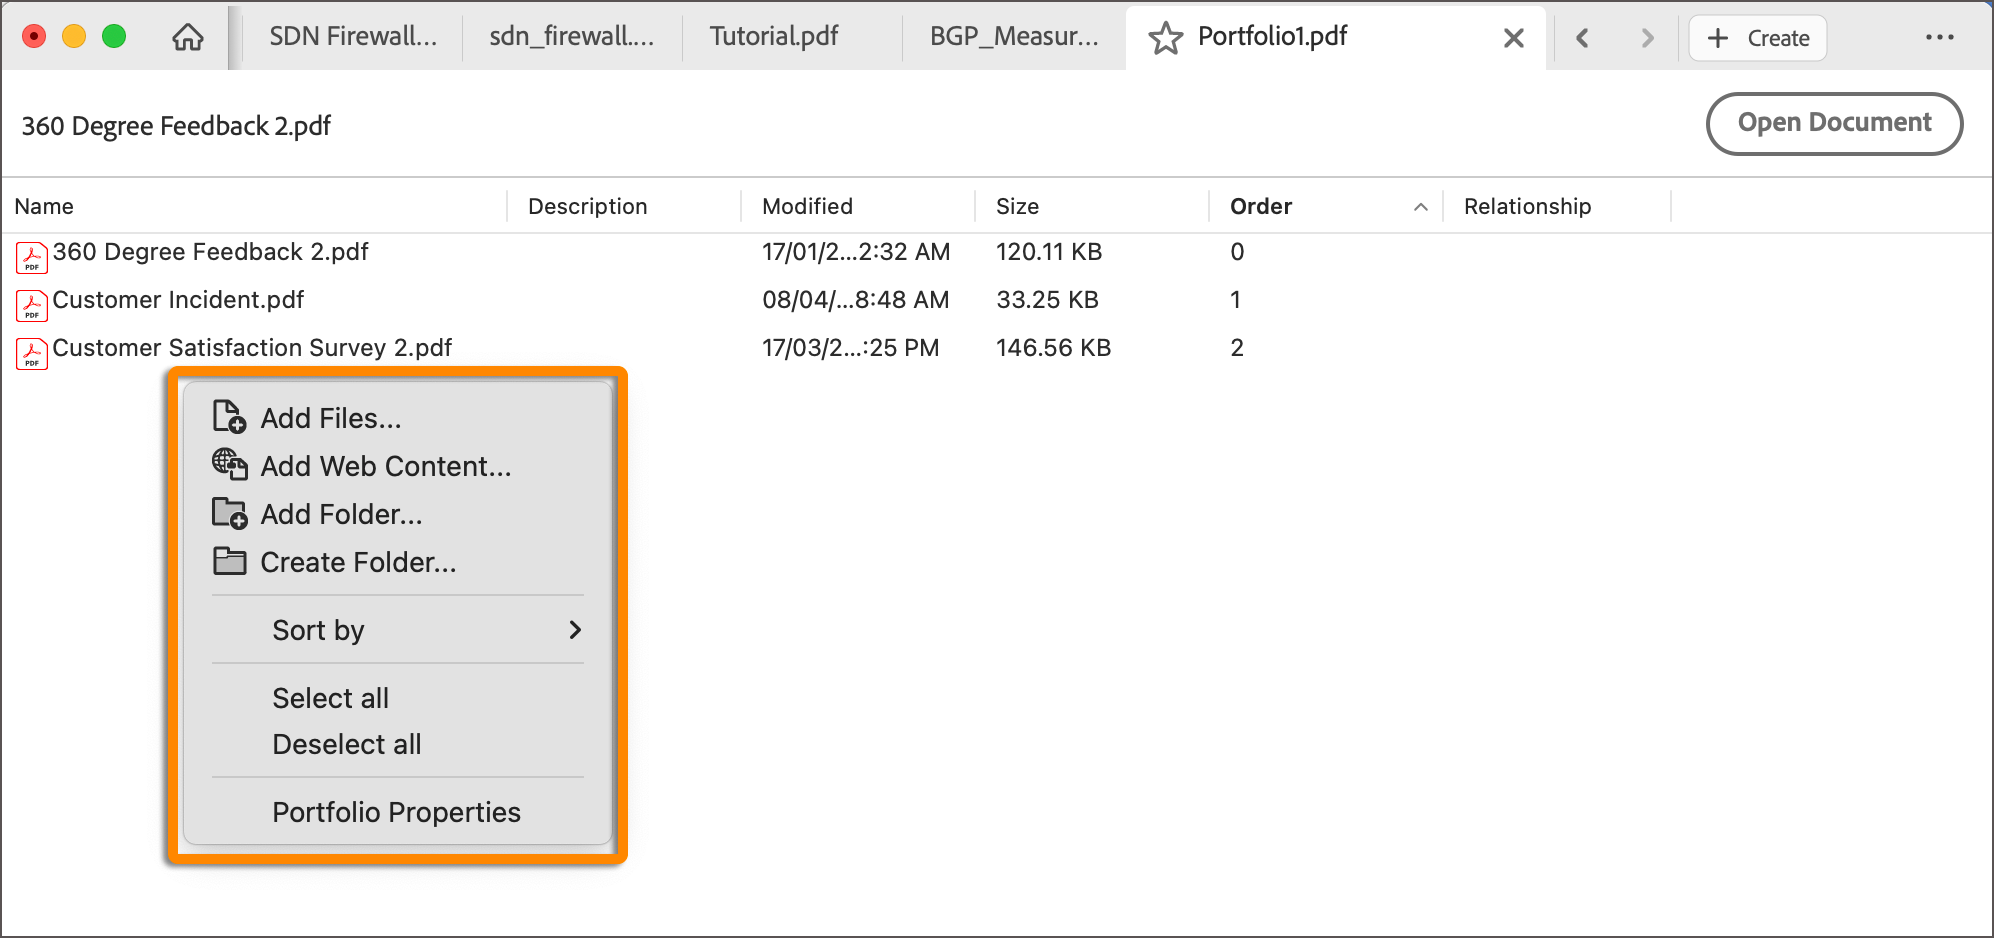Open Portfolio Properties from the menu

[396, 811]
